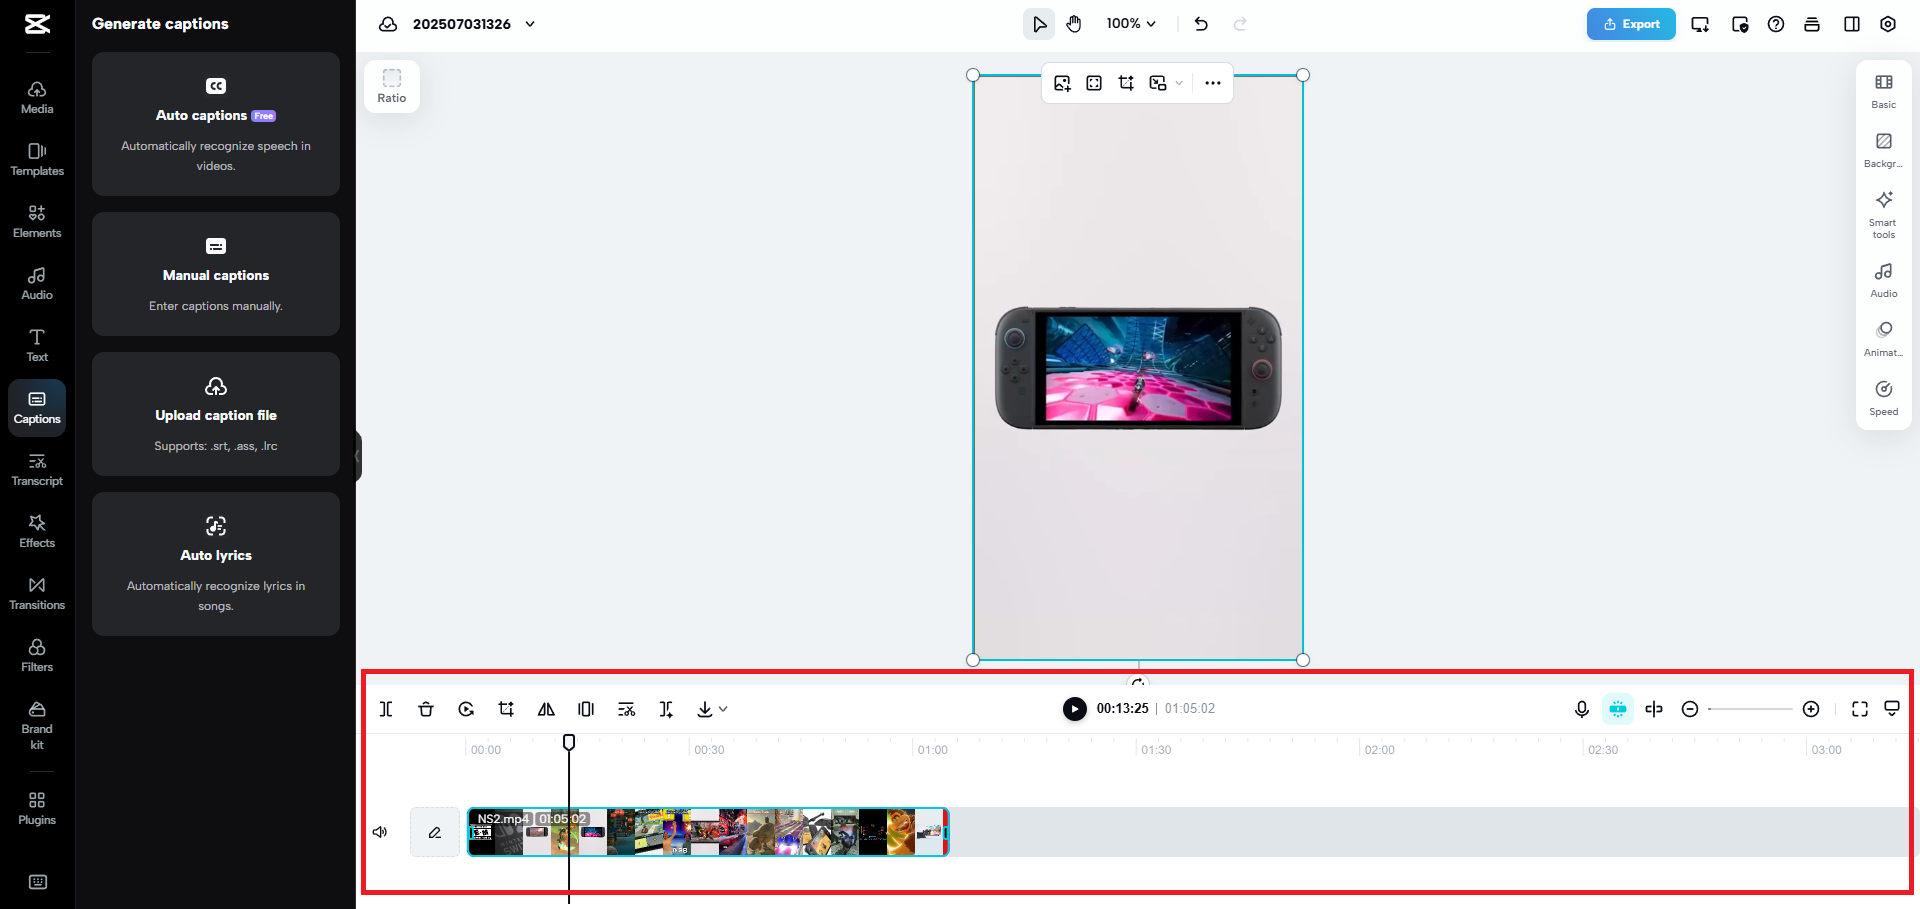The image size is (1920, 909).
Task: Mute the video track's audio
Action: pos(380,831)
